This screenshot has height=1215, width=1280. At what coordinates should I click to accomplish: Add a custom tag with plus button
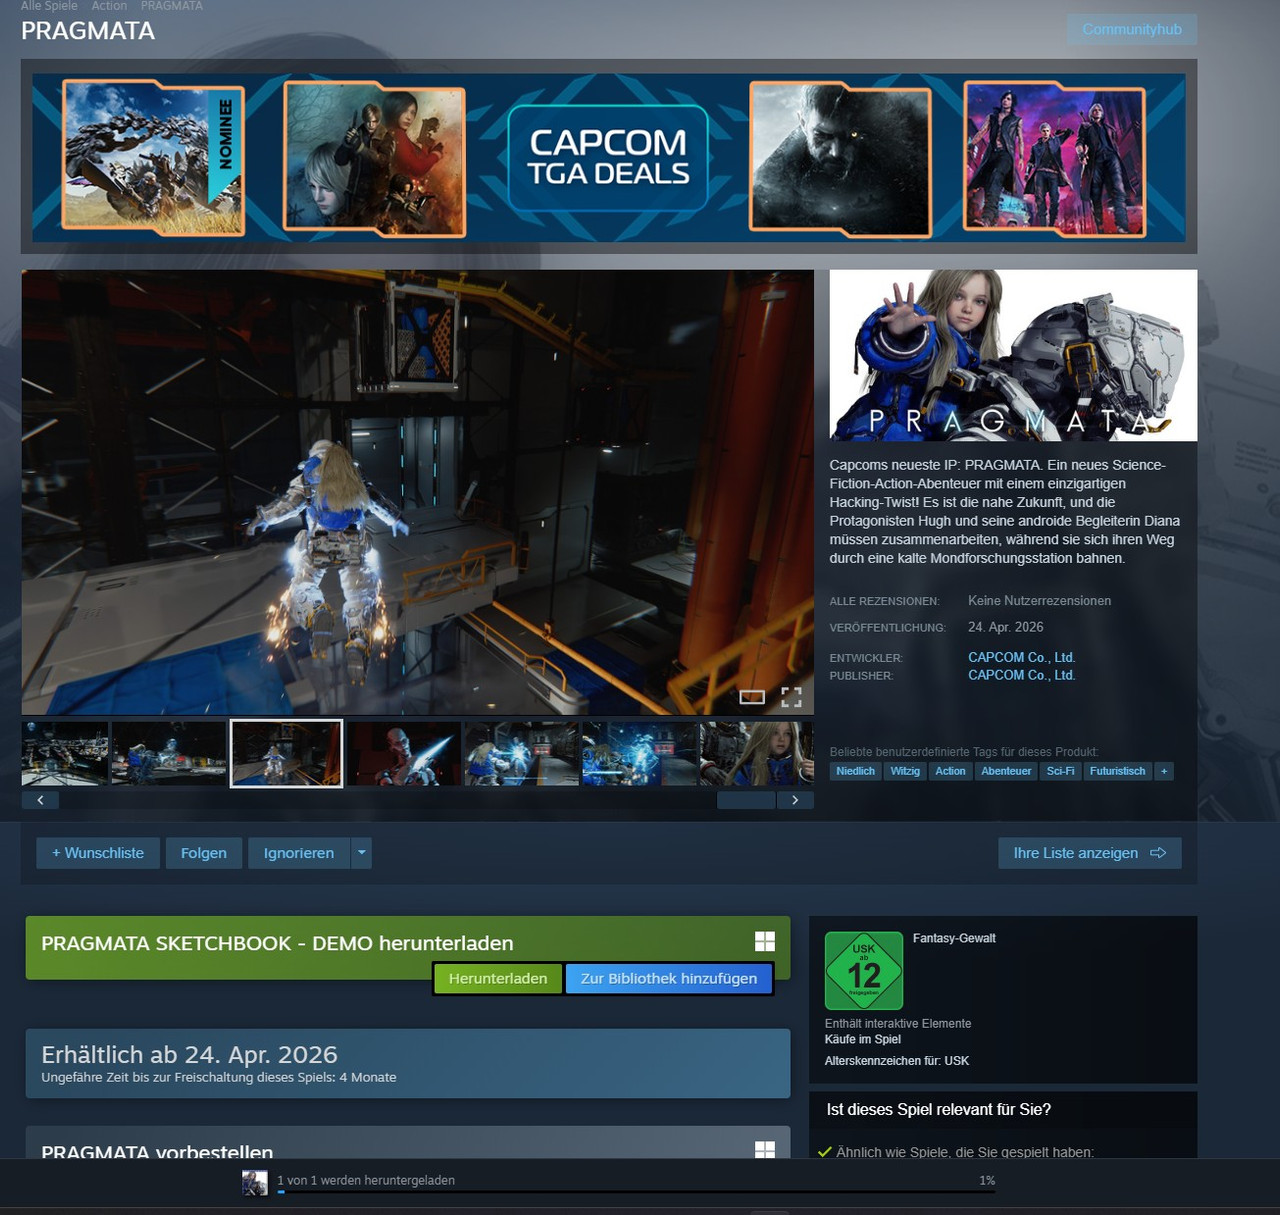tap(1164, 771)
